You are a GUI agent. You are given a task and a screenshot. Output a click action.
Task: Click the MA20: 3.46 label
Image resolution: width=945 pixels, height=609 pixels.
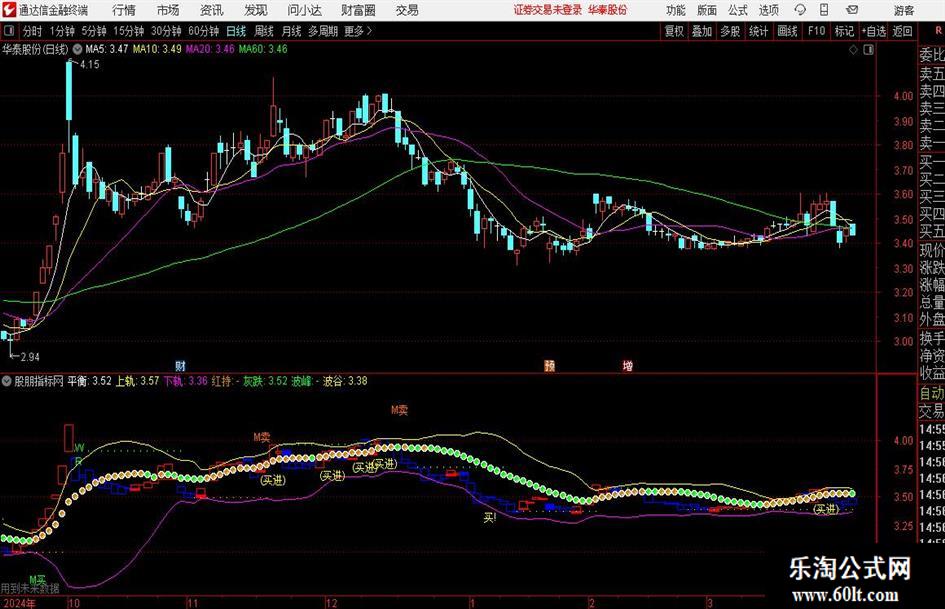tap(210, 49)
